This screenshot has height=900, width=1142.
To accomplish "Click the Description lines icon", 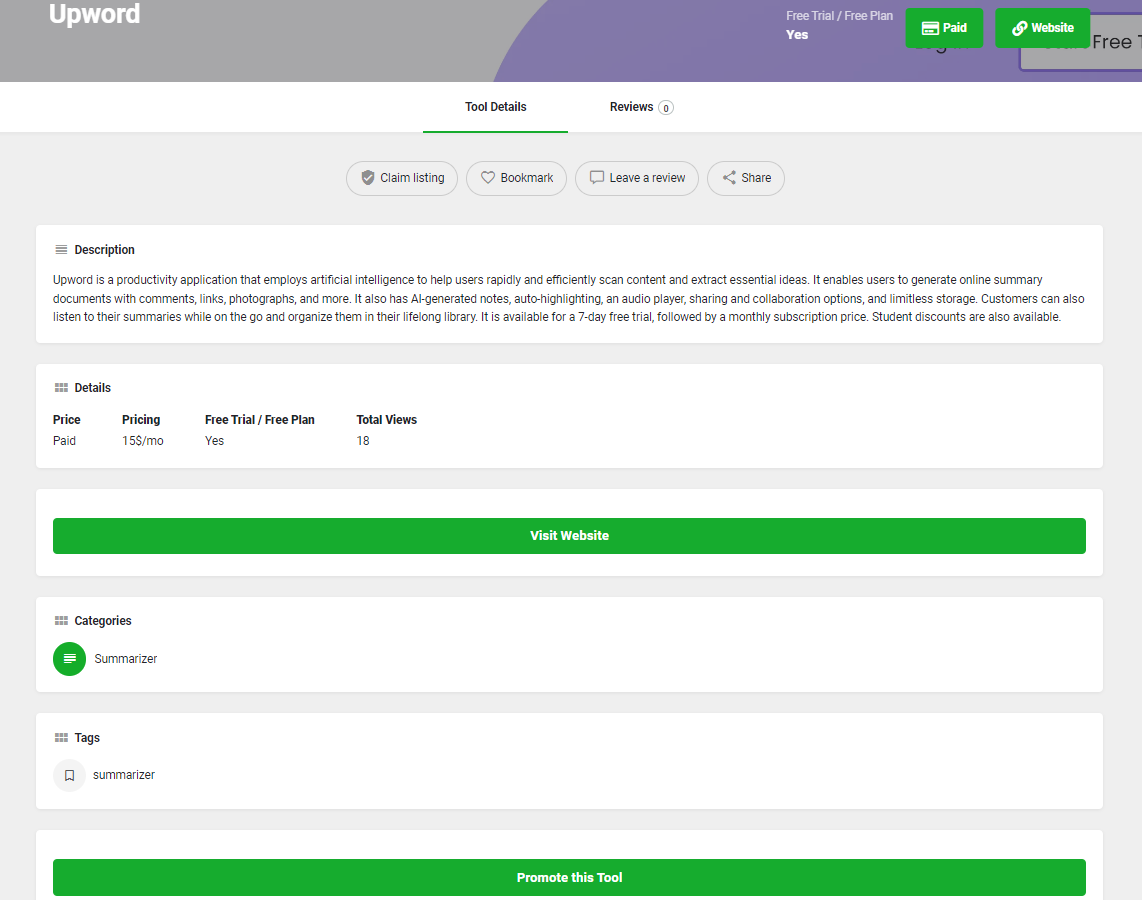I will (x=61, y=250).
